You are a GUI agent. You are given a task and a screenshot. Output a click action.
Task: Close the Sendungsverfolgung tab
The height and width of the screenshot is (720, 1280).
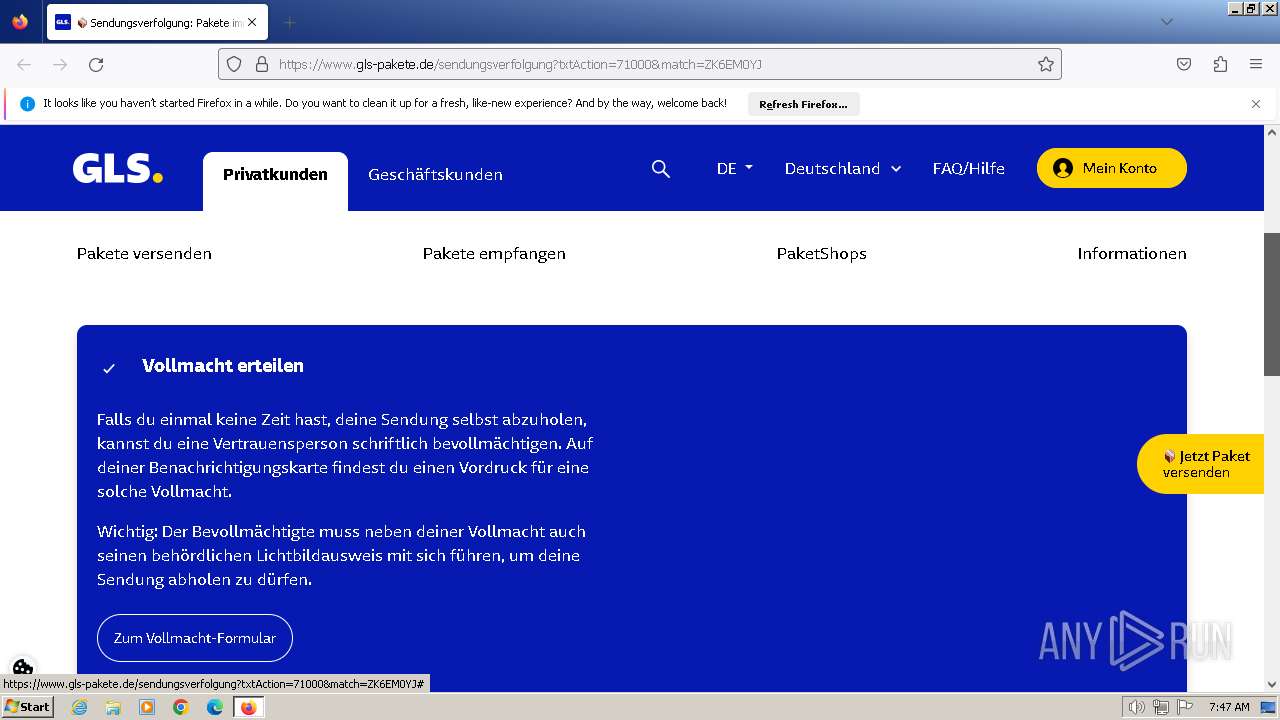coord(251,22)
